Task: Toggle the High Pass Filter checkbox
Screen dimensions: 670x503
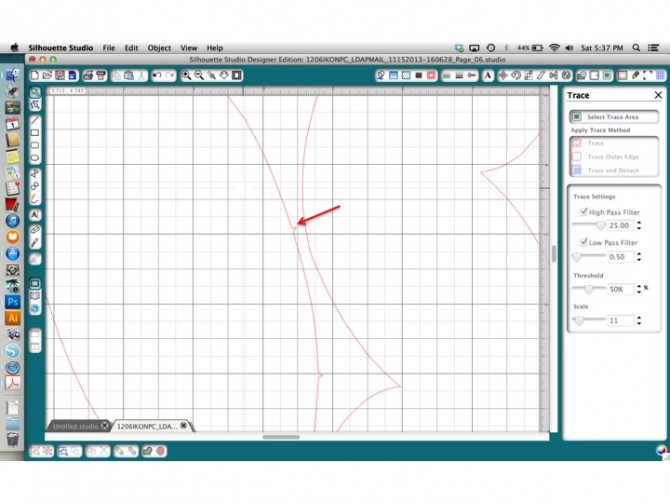Action: click(584, 212)
